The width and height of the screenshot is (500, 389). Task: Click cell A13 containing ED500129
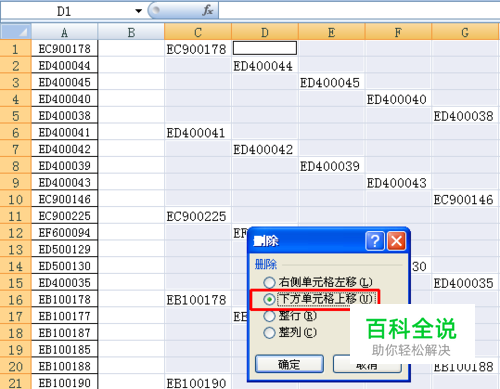[x=64, y=249]
